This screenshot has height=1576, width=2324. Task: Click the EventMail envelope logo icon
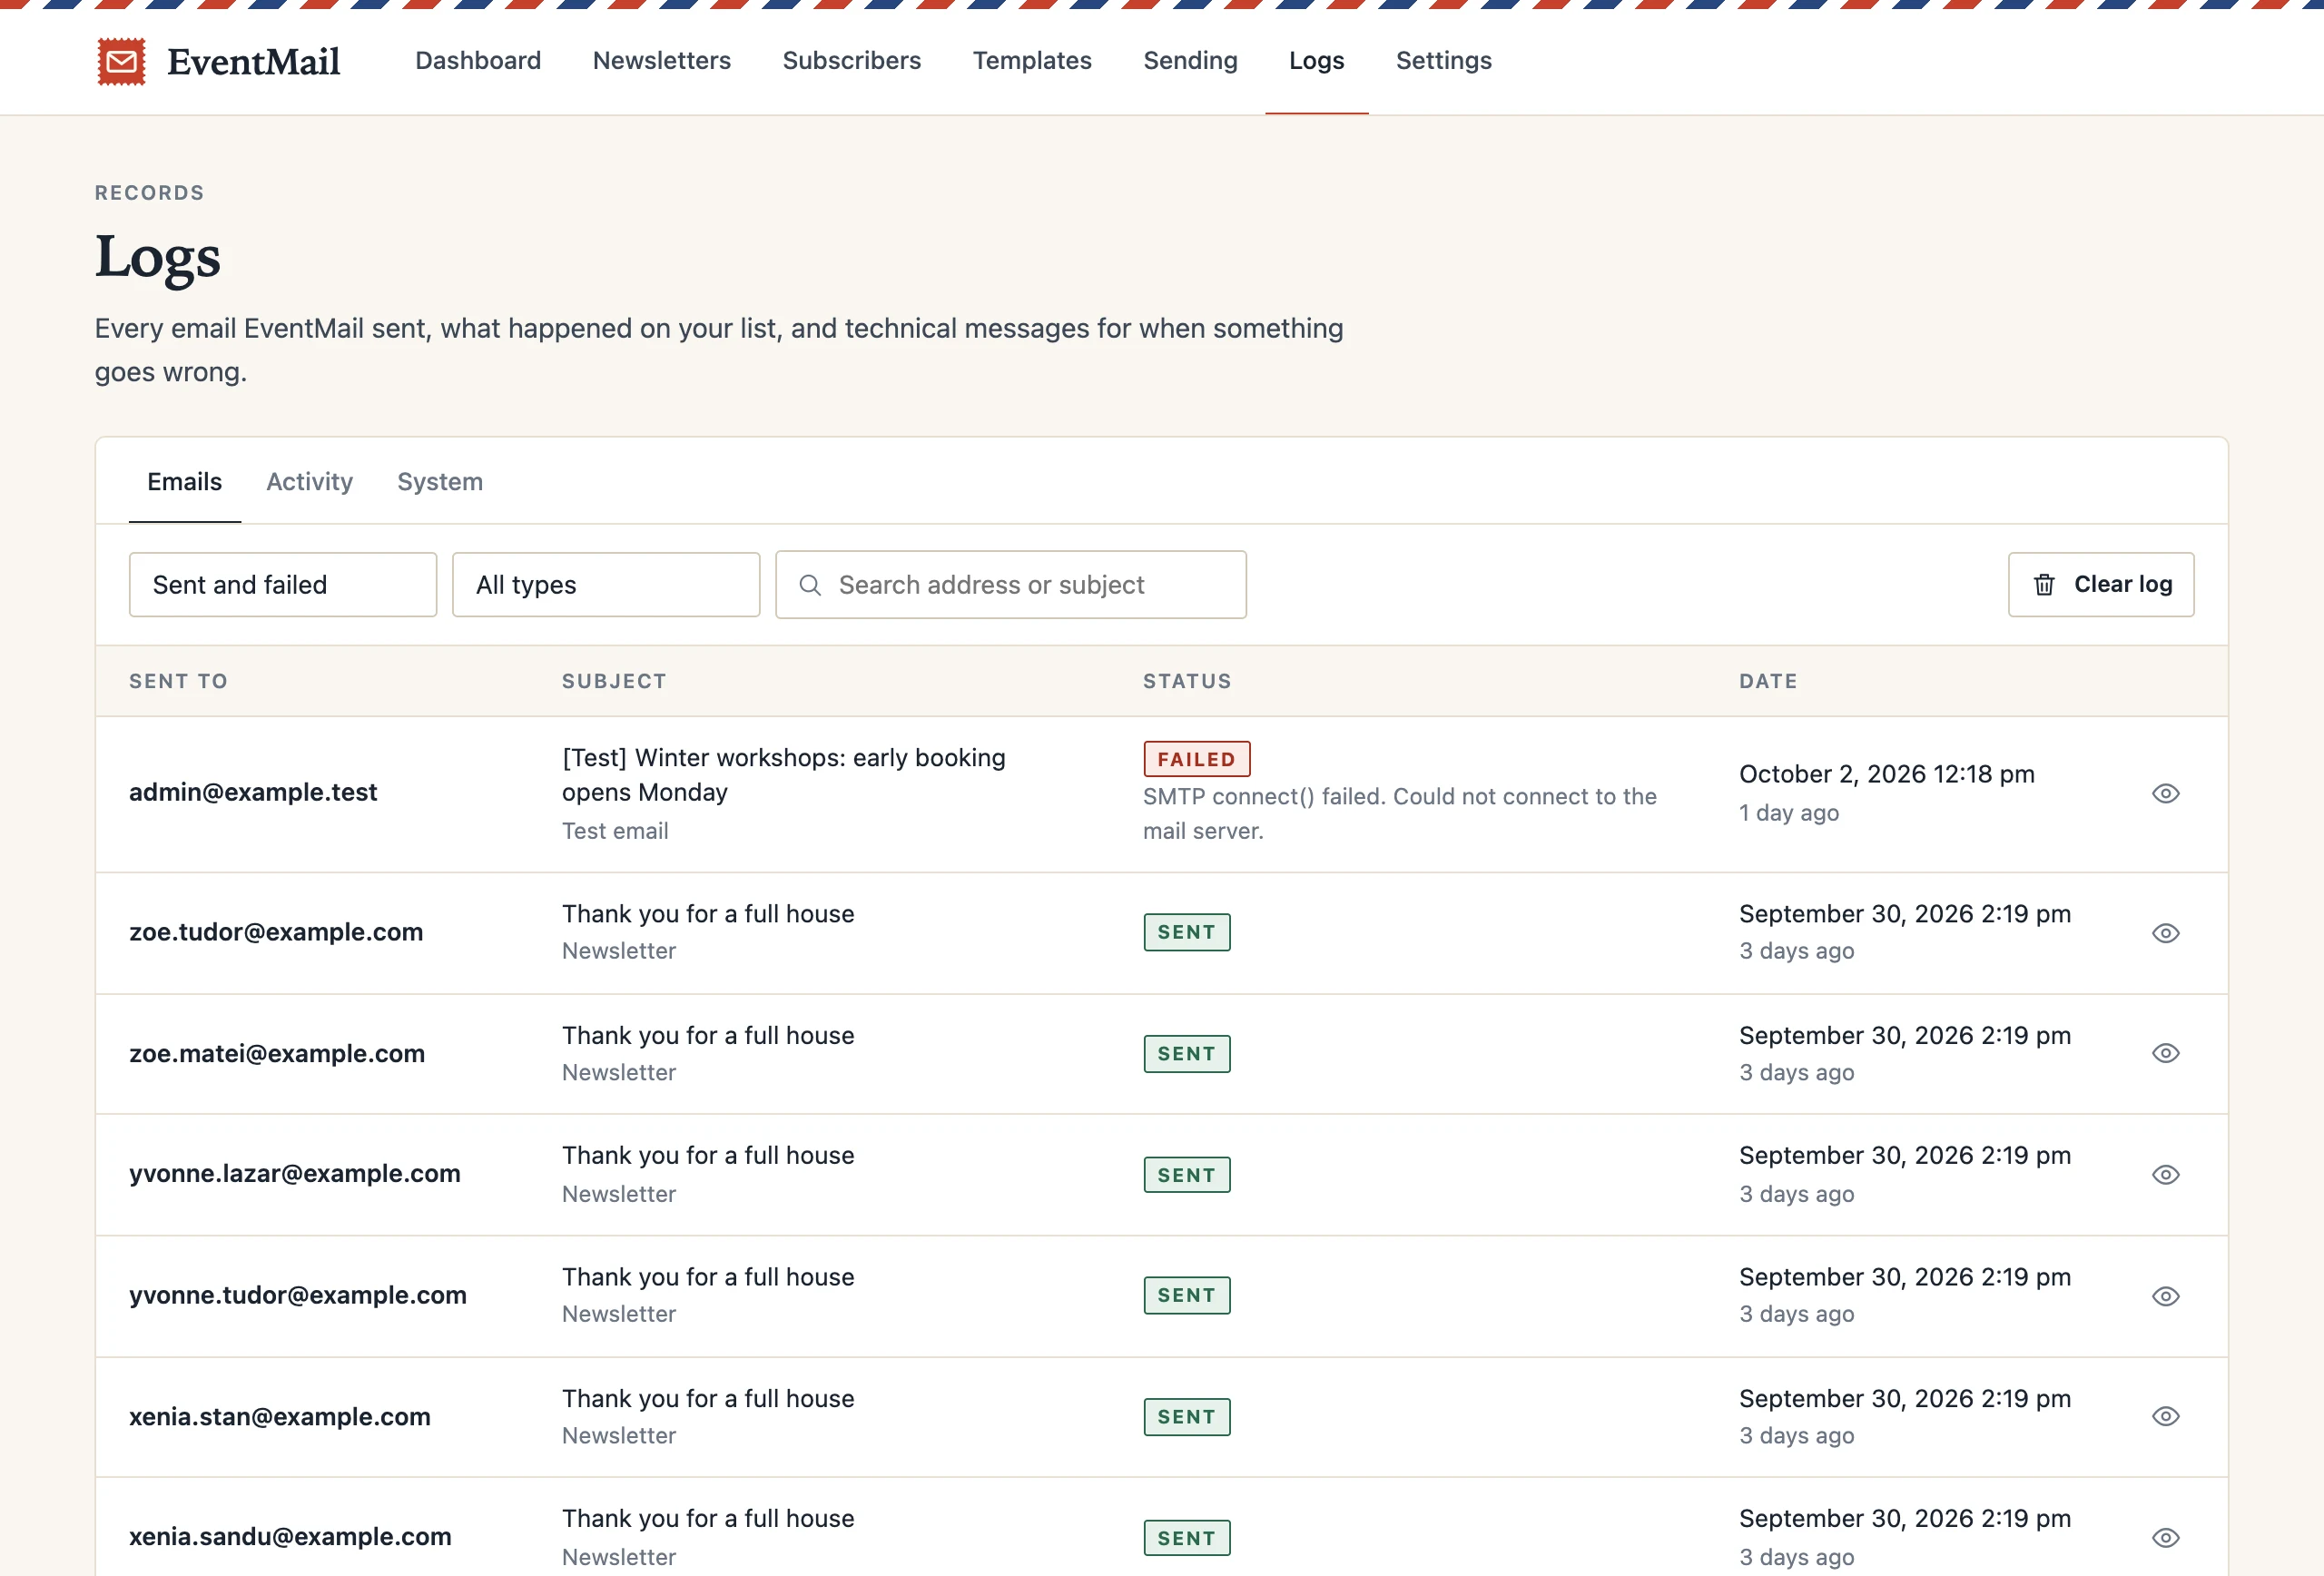point(121,61)
